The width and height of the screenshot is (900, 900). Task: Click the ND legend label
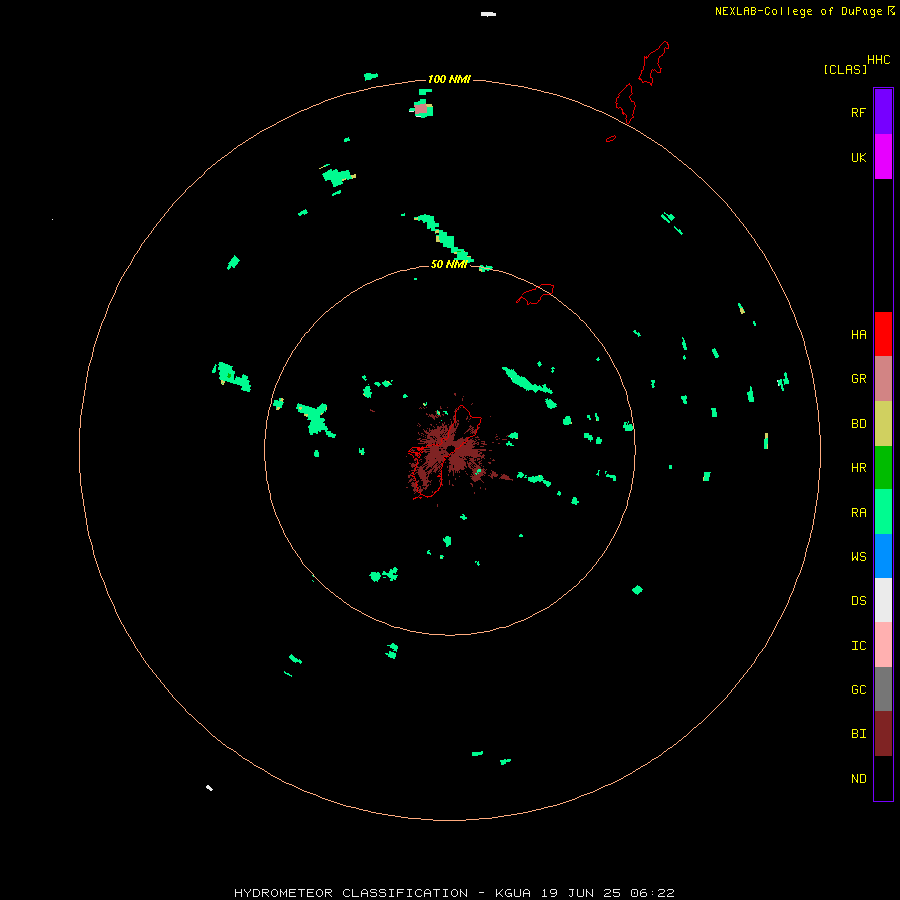[x=858, y=779]
